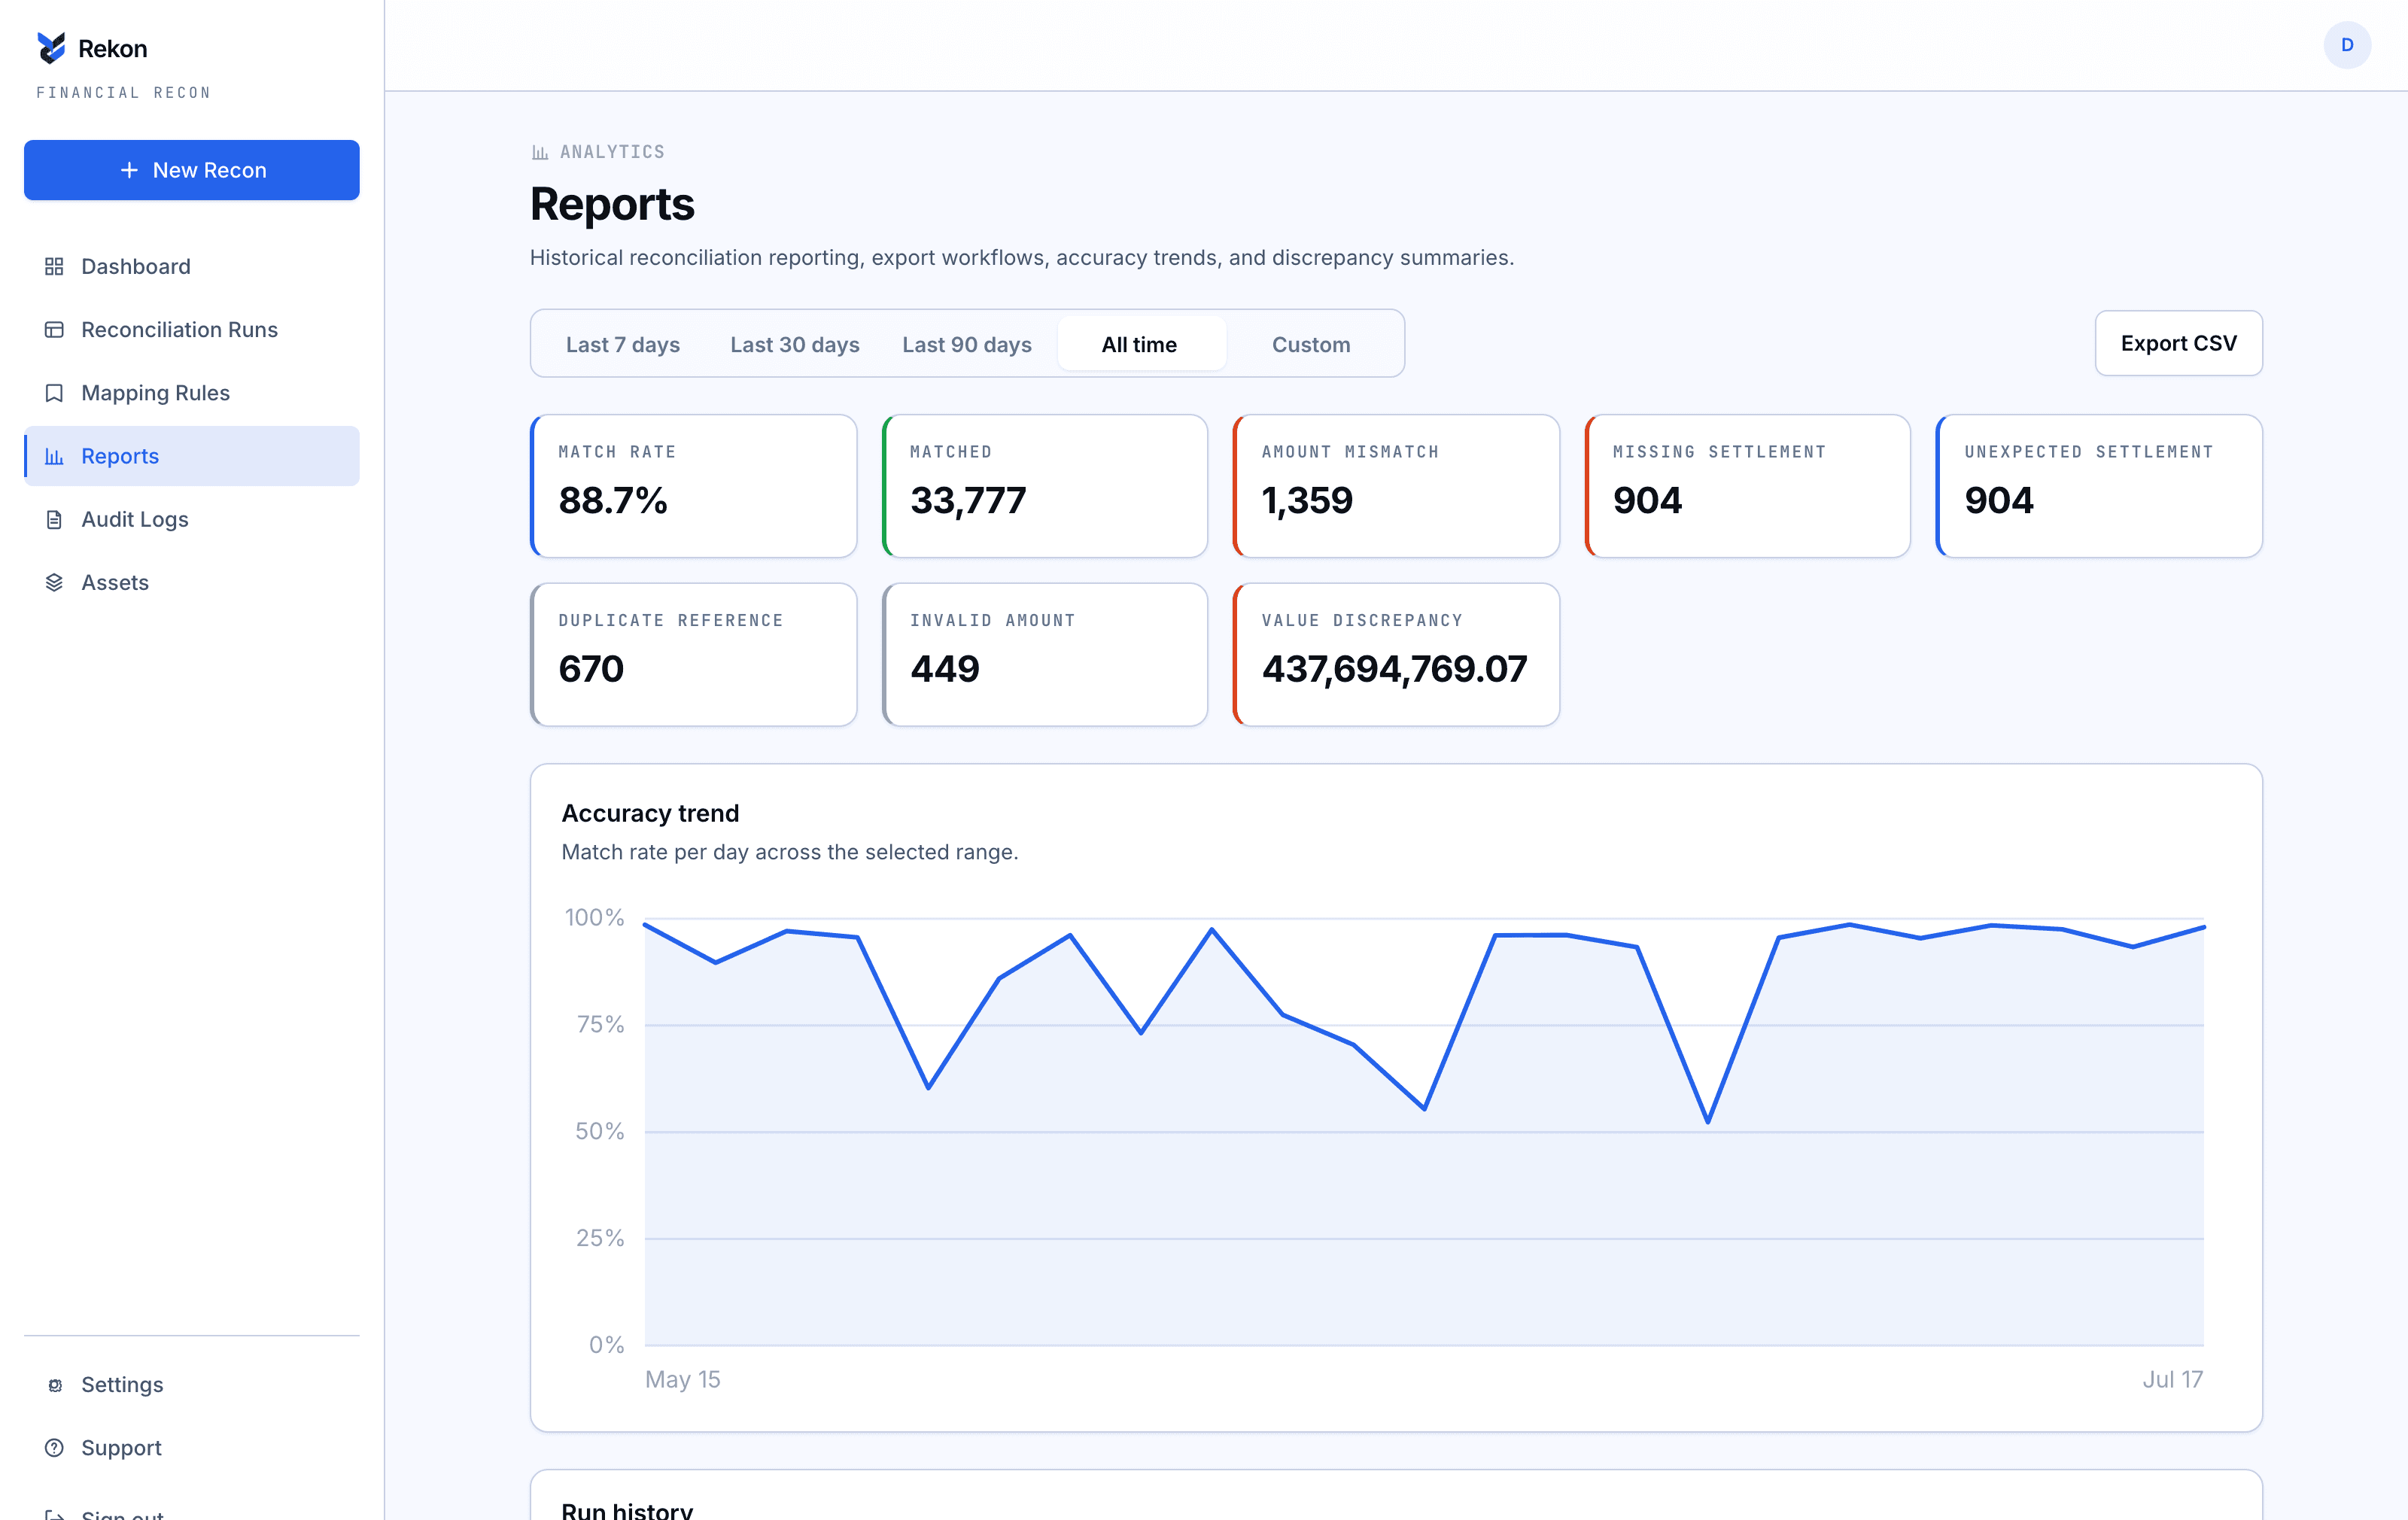The height and width of the screenshot is (1520, 2408).
Task: Click the Amount Mismatch 1,359 card
Action: point(1396,486)
